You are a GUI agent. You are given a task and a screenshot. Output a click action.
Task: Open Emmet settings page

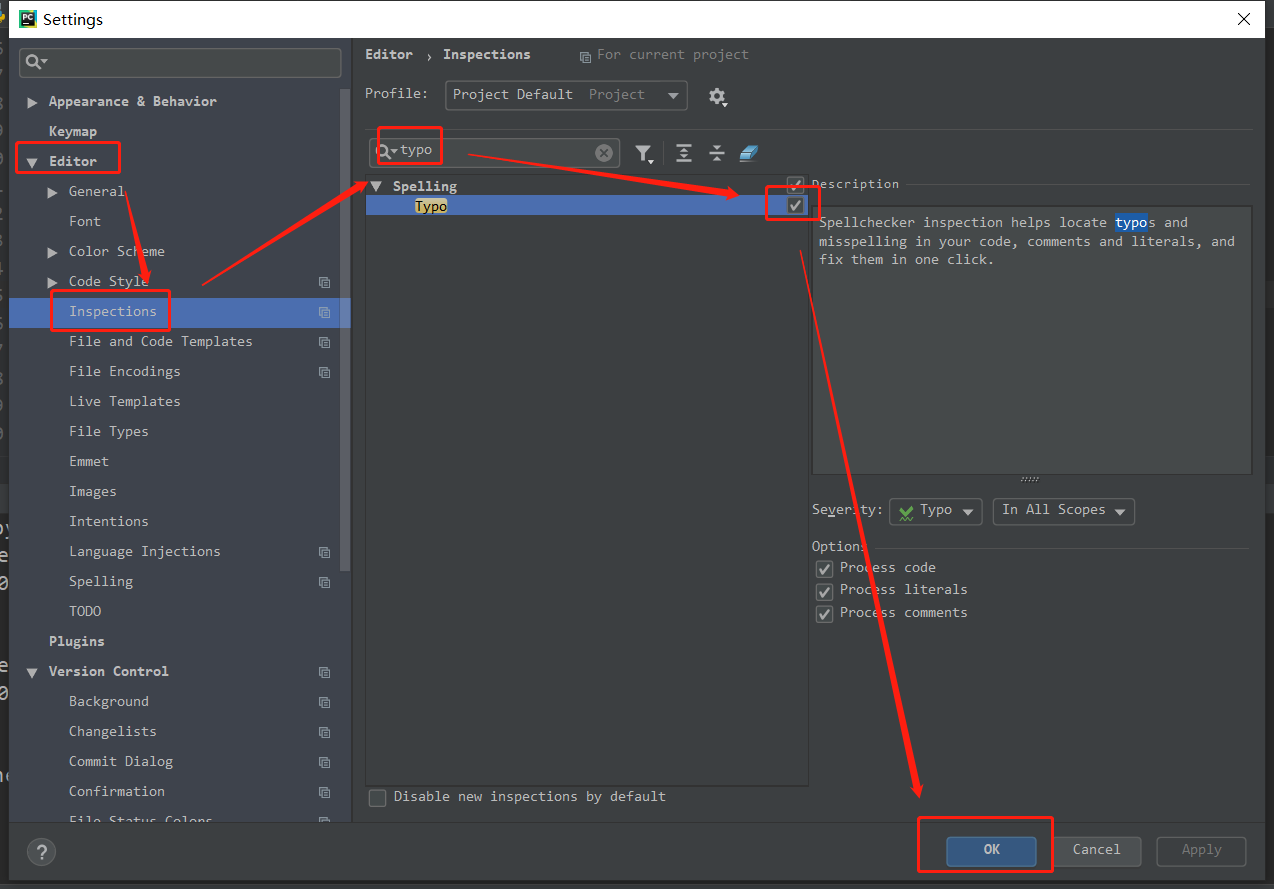point(89,462)
